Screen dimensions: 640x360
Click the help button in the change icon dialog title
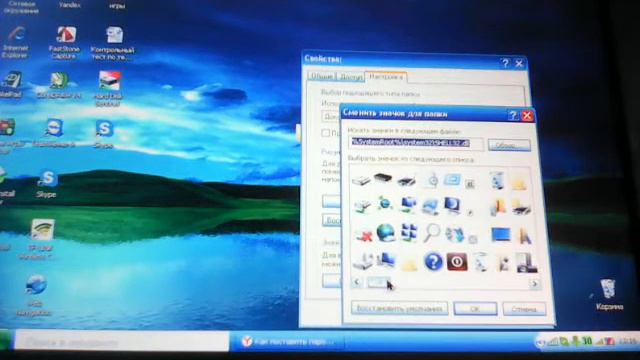coord(513,115)
